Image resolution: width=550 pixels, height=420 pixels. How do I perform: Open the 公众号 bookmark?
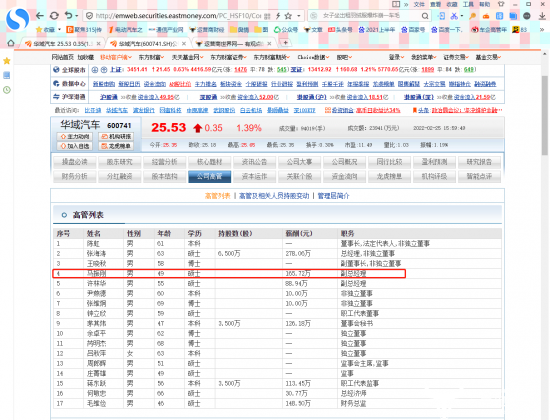286,30
